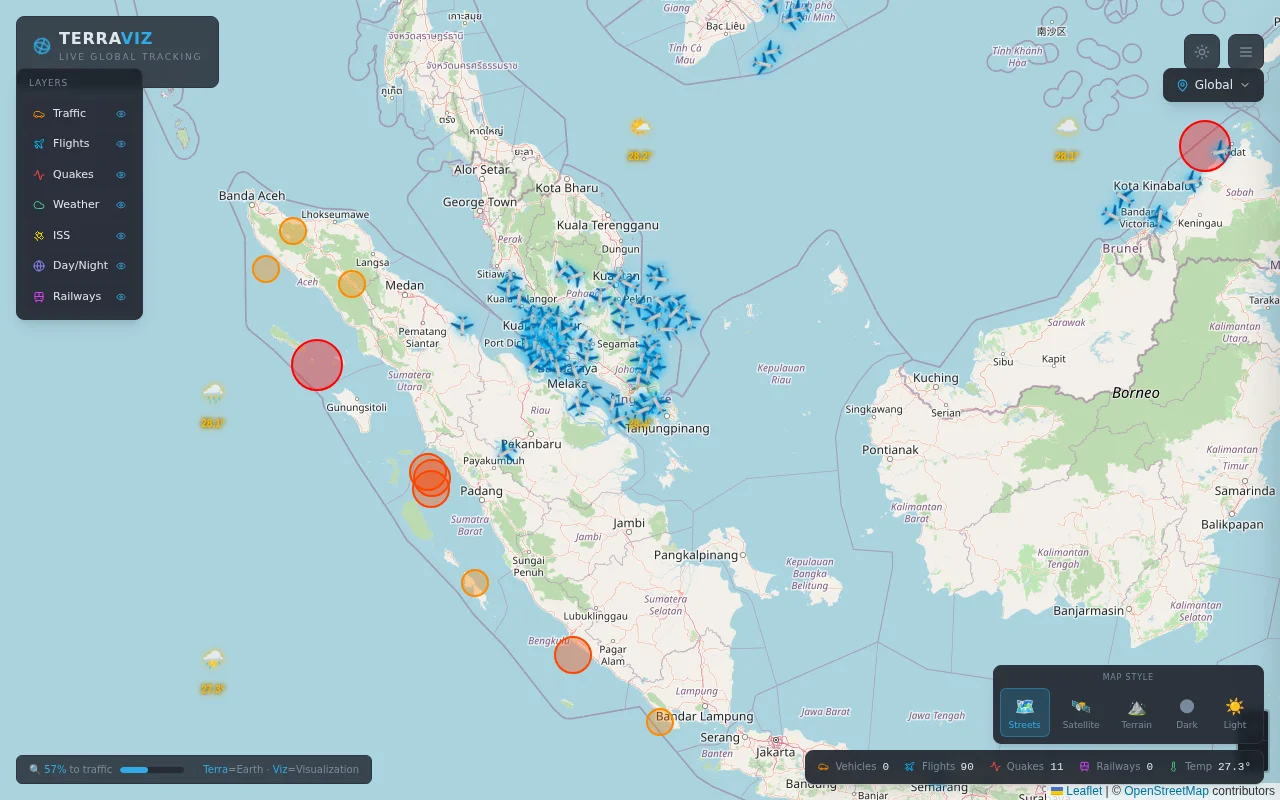This screenshot has height=800, width=1280.
Task: Click the magnifier icon beside '57% to traffic'
Action: tap(34, 770)
